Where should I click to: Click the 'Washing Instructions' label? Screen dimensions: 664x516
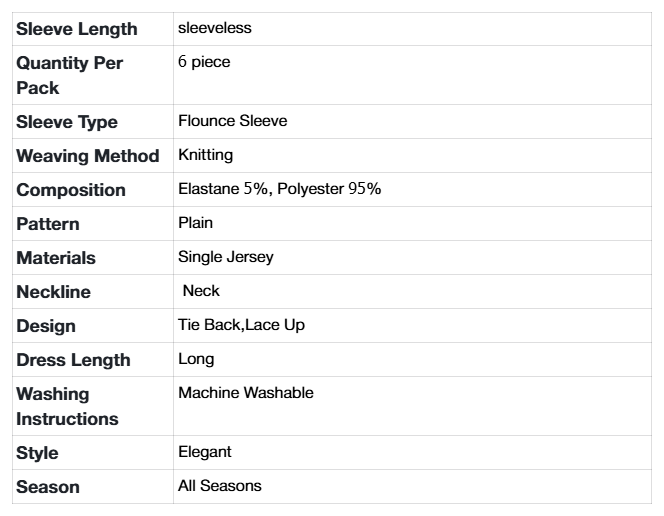click(68, 406)
